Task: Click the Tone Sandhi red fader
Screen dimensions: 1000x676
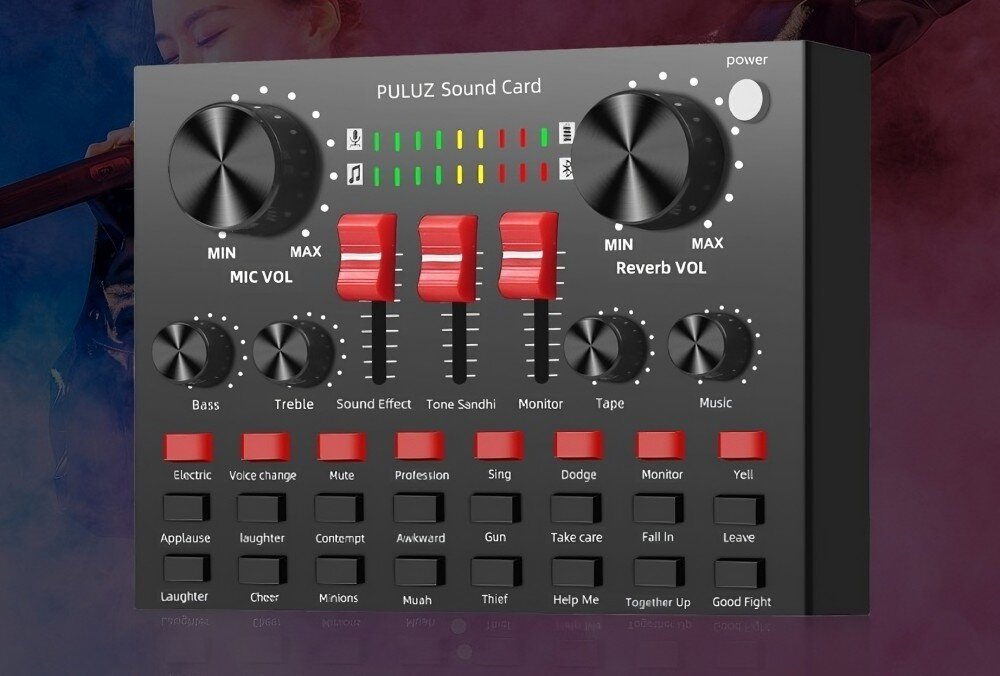Action: pos(448,258)
